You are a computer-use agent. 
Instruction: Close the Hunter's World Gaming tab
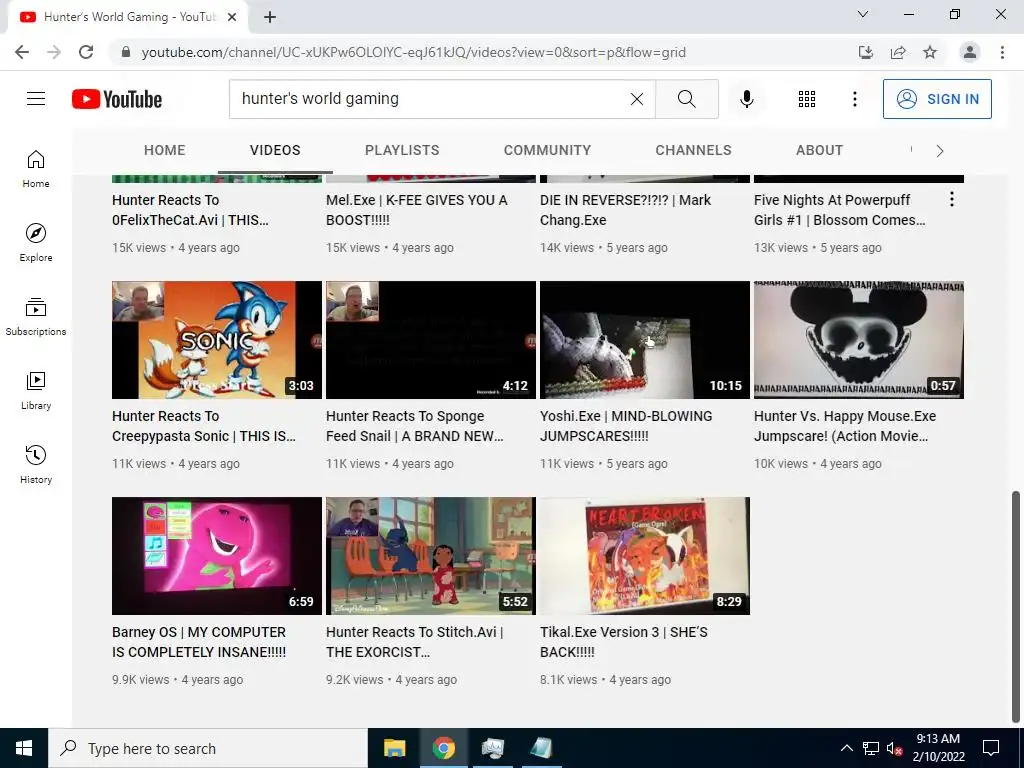pyautogui.click(x=232, y=17)
